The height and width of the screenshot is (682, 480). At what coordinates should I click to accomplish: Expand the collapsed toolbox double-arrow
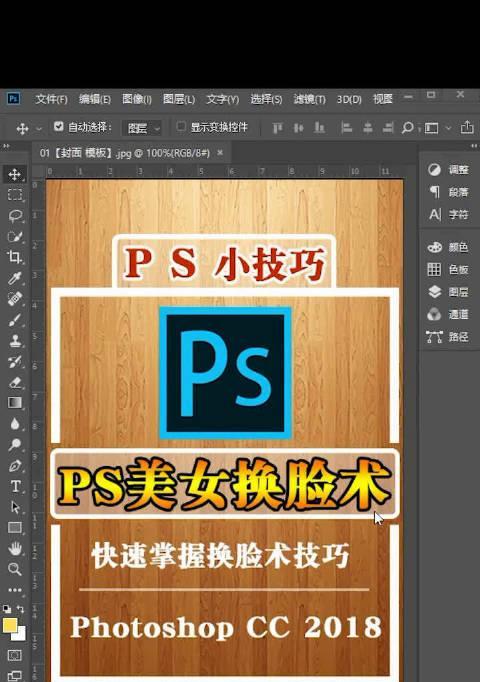(x=6, y=146)
